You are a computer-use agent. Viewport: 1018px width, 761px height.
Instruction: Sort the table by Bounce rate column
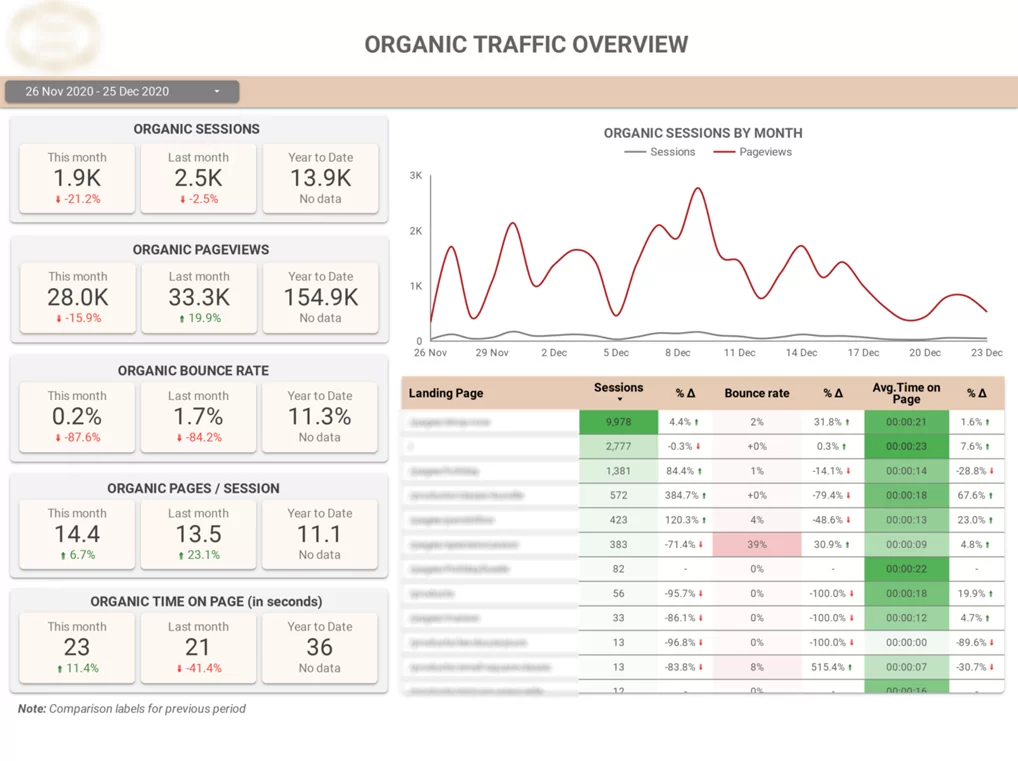[756, 393]
